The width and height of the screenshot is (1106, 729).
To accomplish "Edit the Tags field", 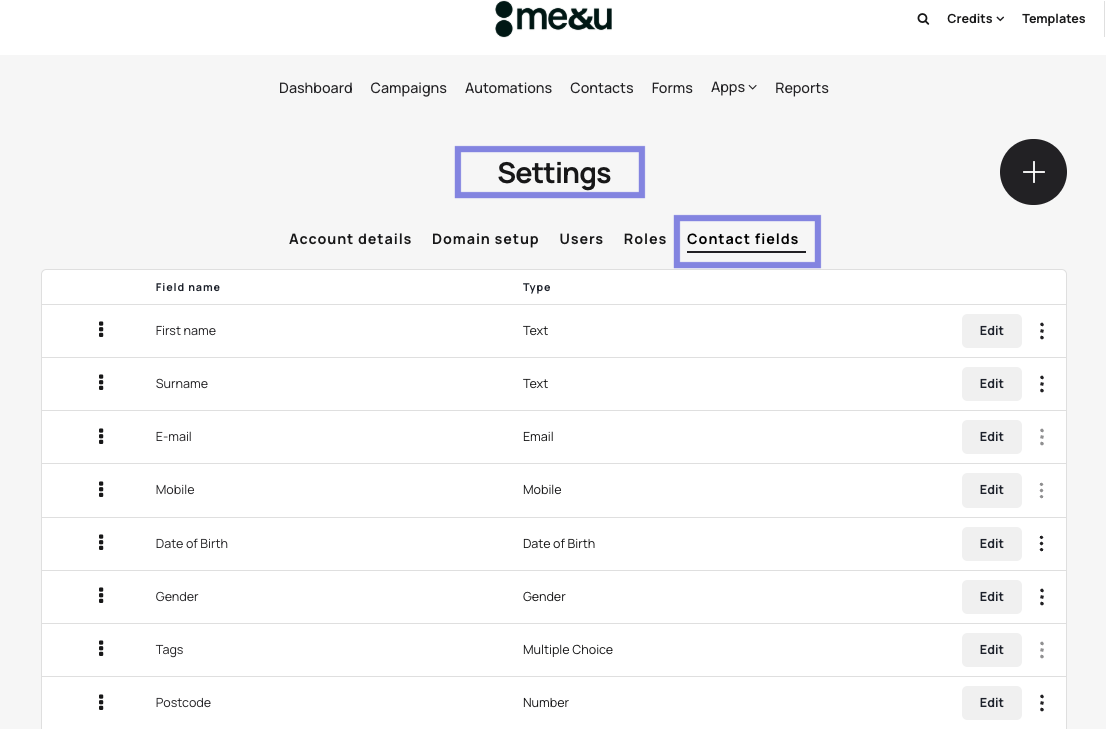I will tap(991, 650).
